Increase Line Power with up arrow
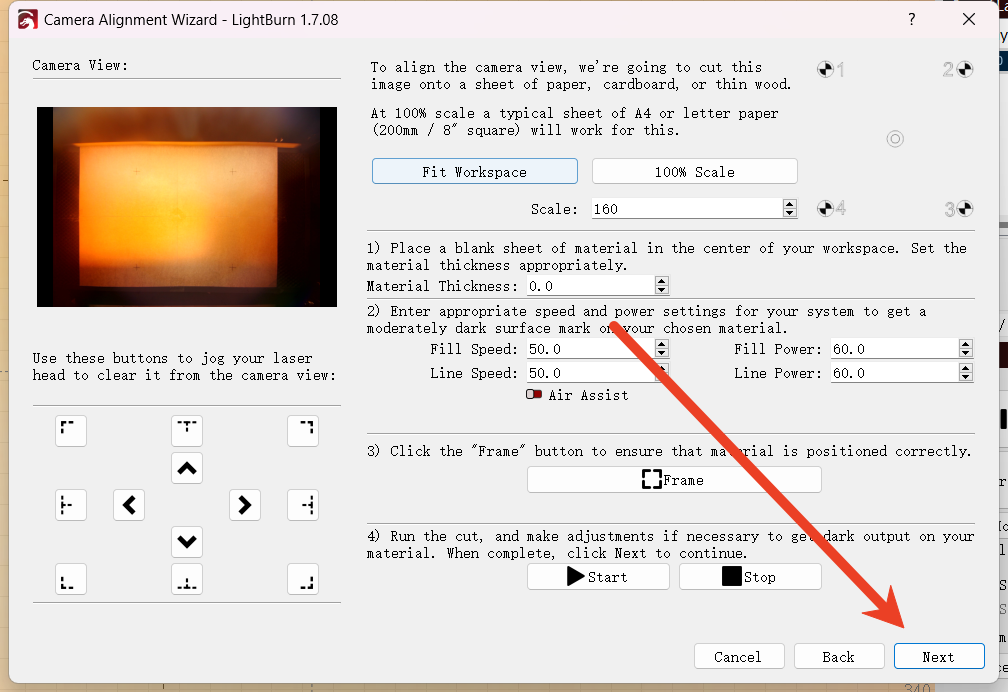Screen dimensions: 1008x692 click(966, 368)
